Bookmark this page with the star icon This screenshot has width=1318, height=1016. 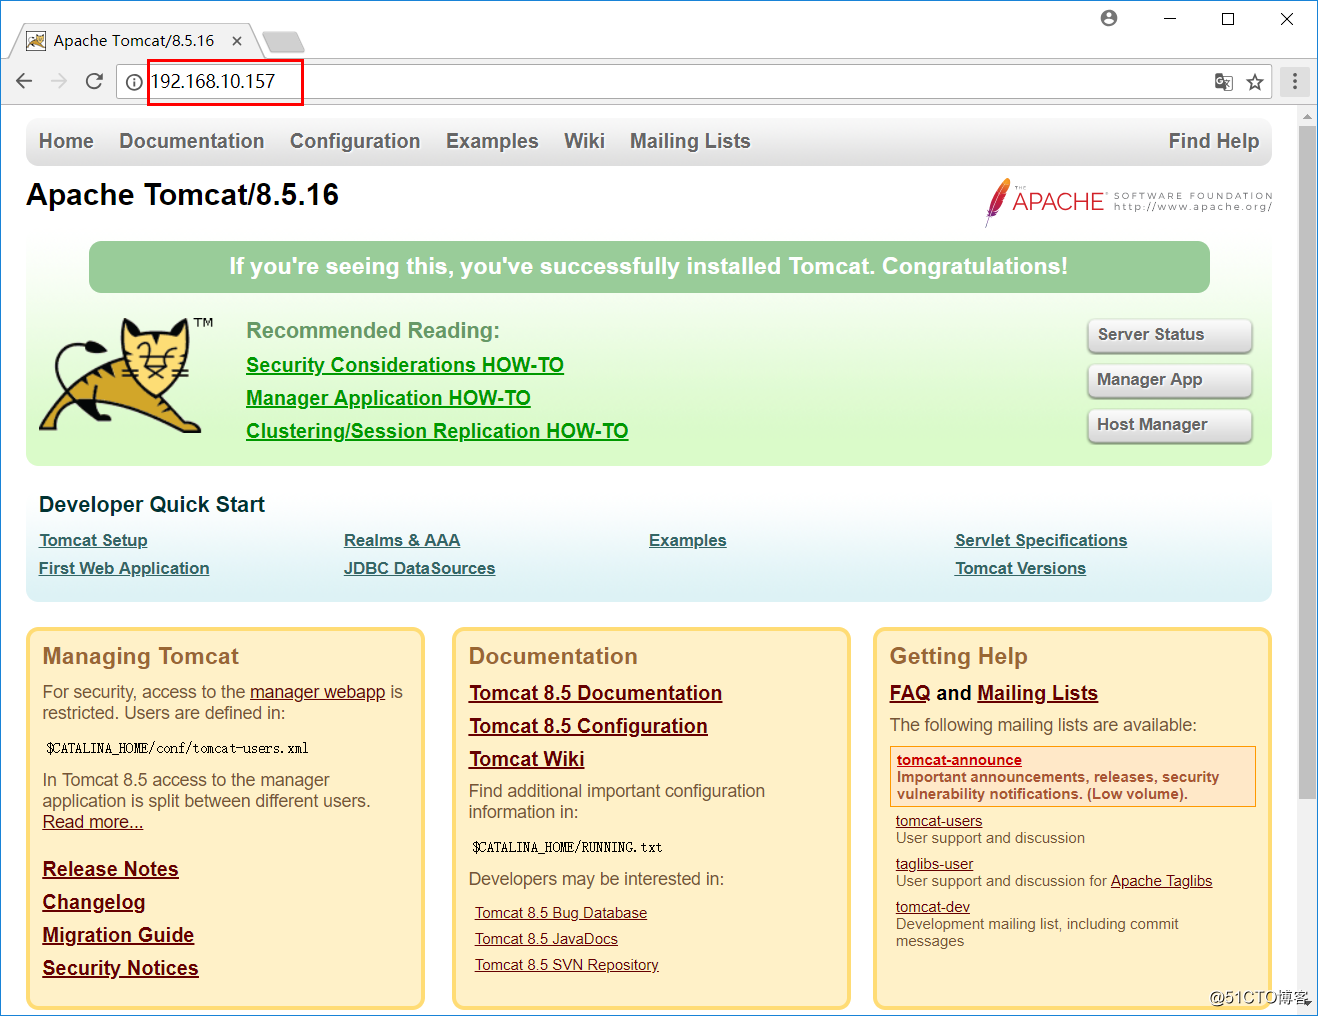(1255, 82)
